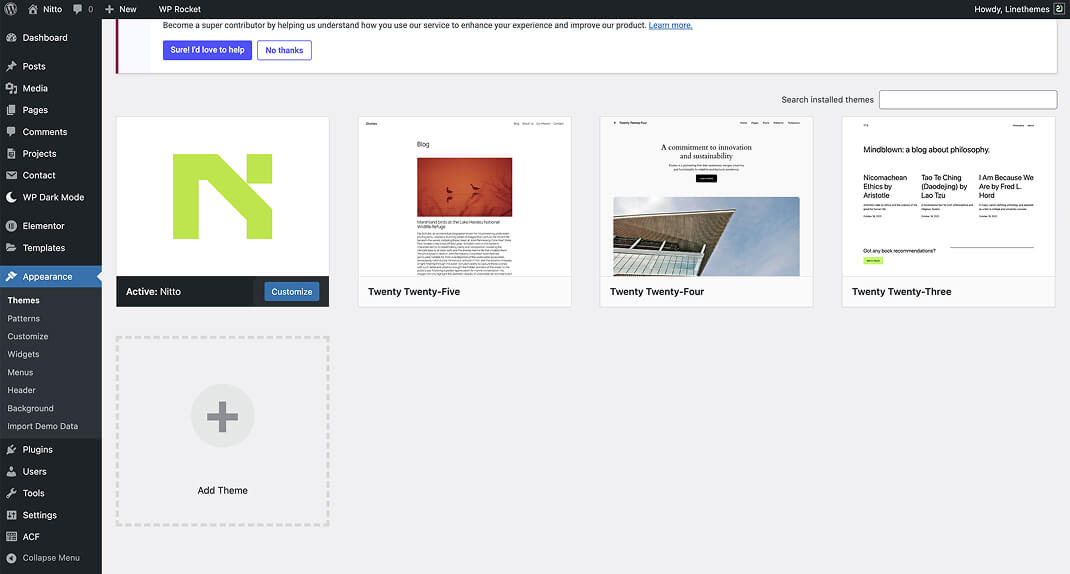Click the plus icon beside New
The image size is (1070, 574).
(109, 9)
